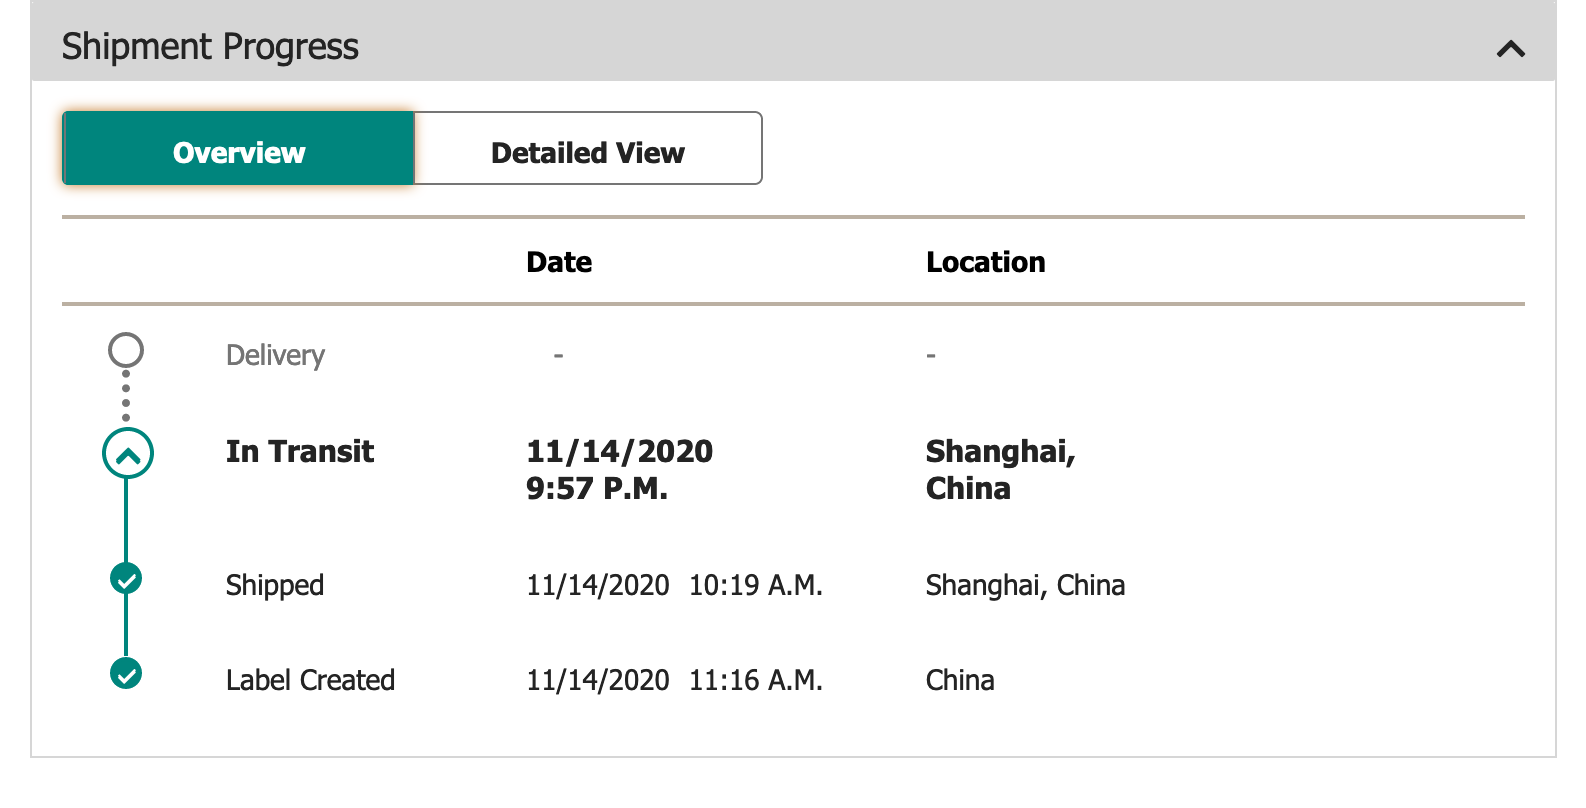Click the In Transit status label
Viewport: 1586px width, 808px height.
(299, 451)
